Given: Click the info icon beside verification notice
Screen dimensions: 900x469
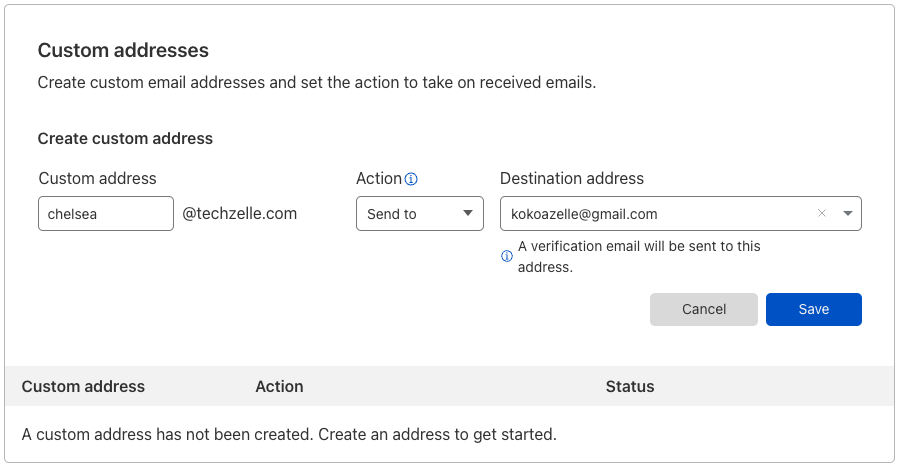Looking at the screenshot, I should (x=507, y=256).
